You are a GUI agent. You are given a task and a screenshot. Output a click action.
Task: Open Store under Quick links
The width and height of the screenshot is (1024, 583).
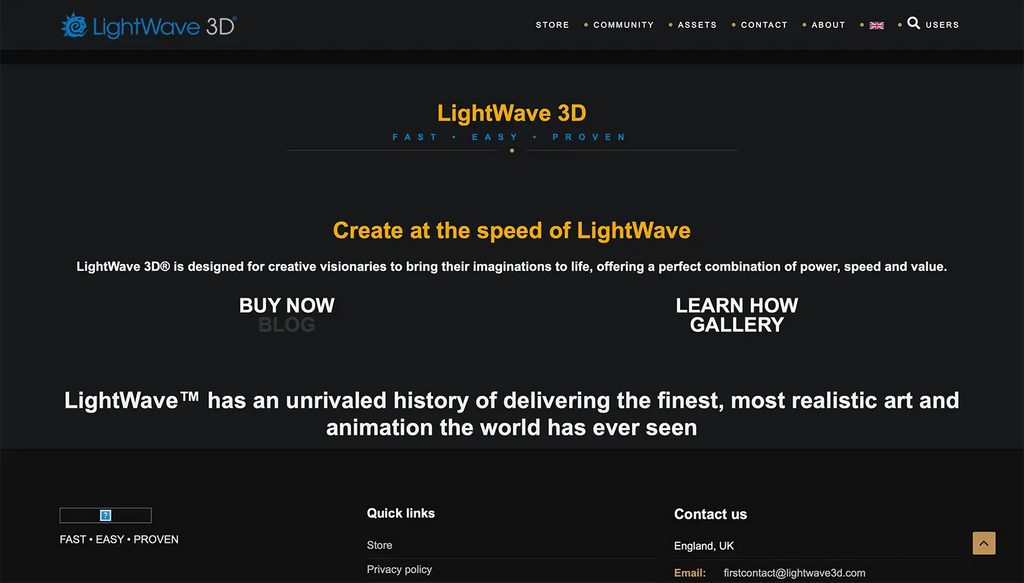click(x=379, y=545)
